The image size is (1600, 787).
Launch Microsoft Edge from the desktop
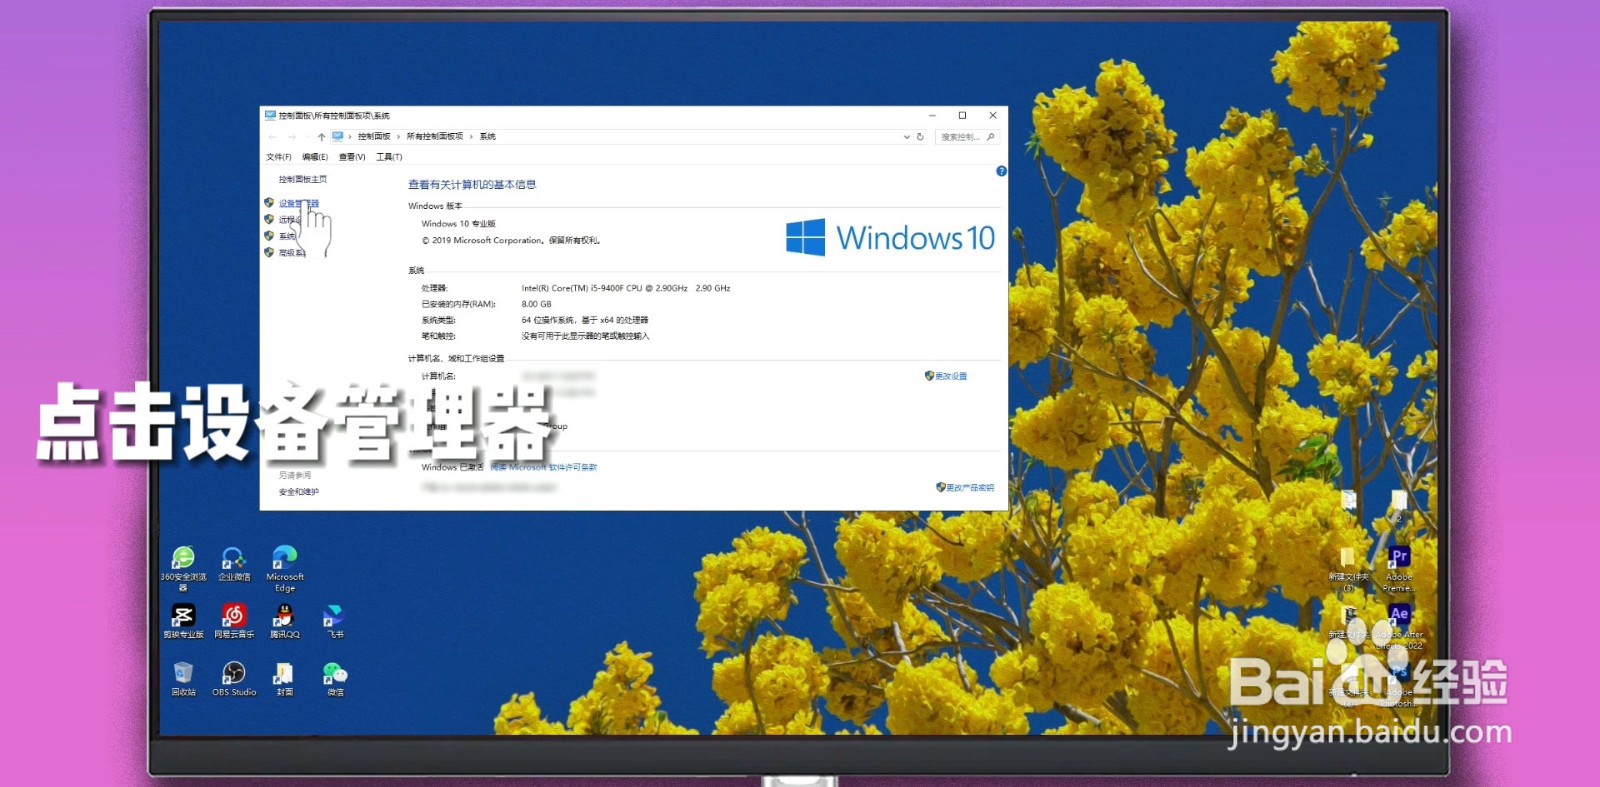[x=285, y=568]
